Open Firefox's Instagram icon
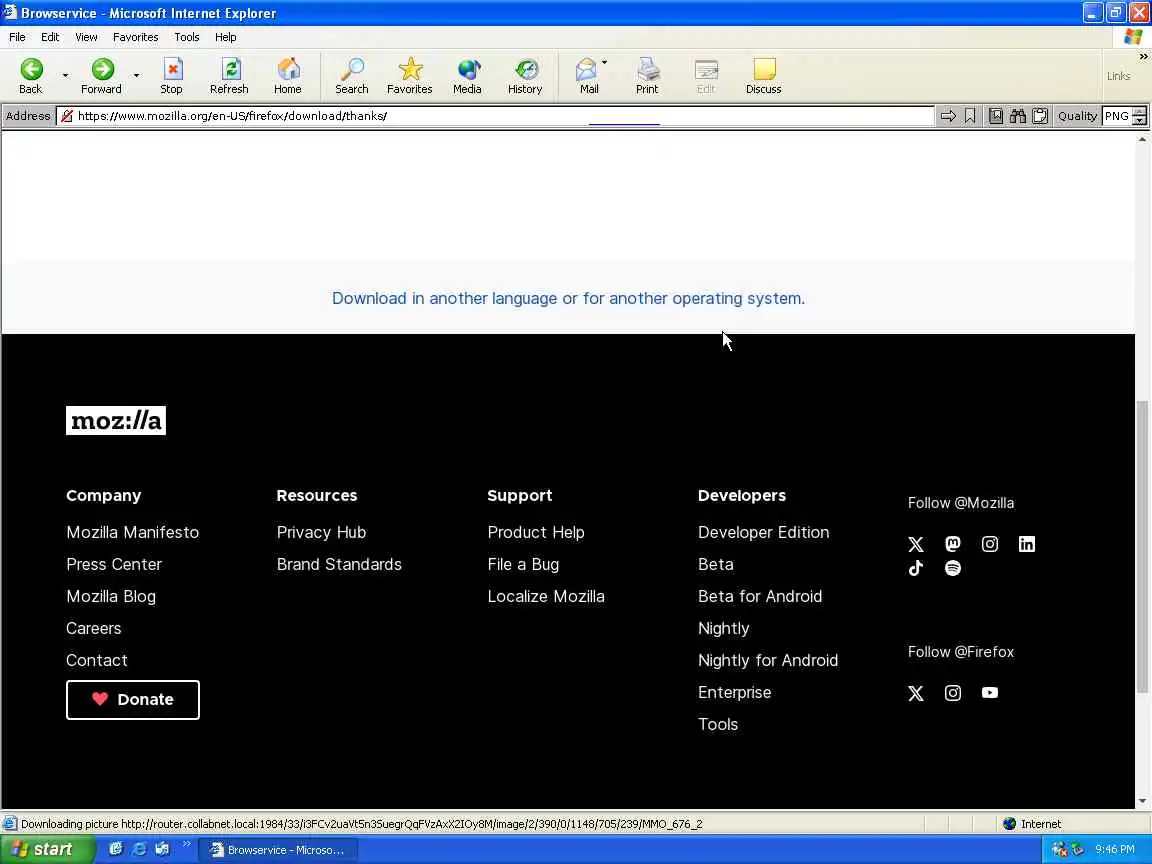 click(953, 693)
